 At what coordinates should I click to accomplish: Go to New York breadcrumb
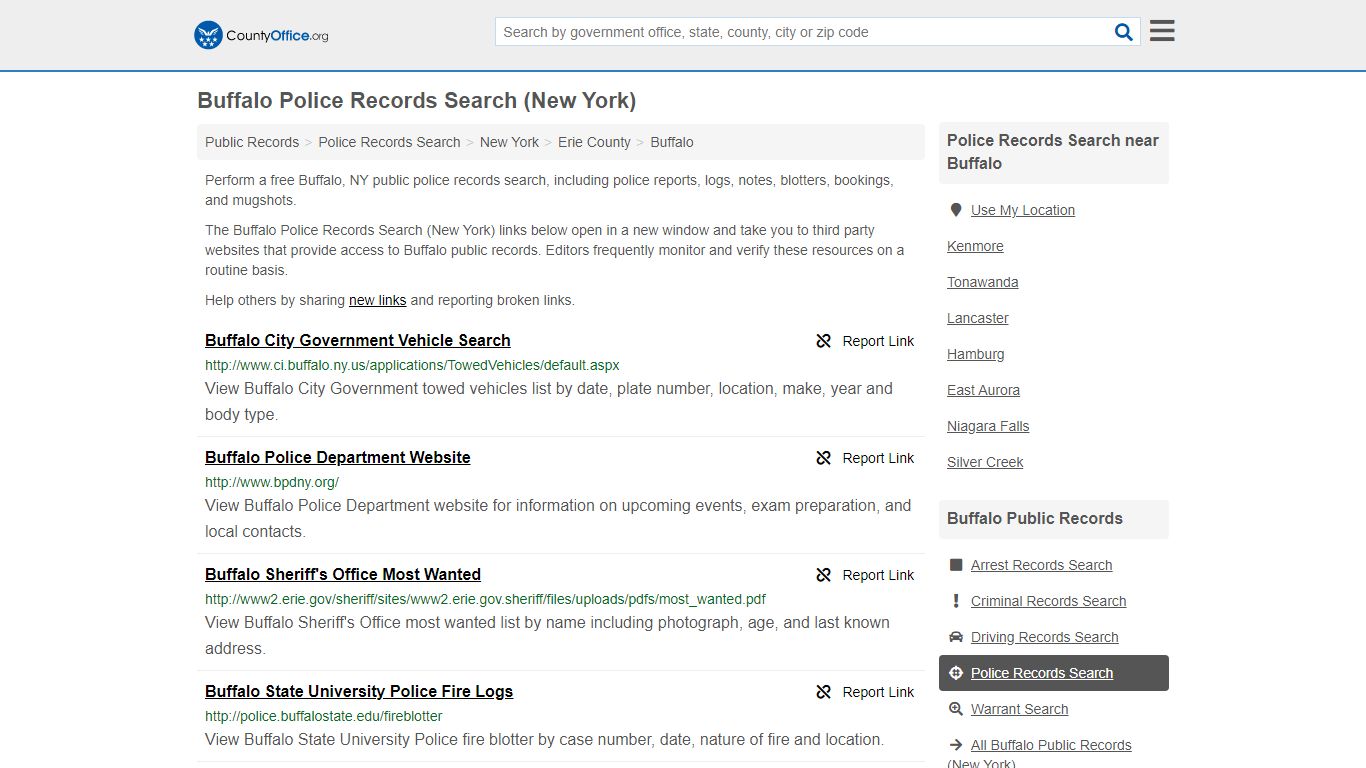point(509,142)
